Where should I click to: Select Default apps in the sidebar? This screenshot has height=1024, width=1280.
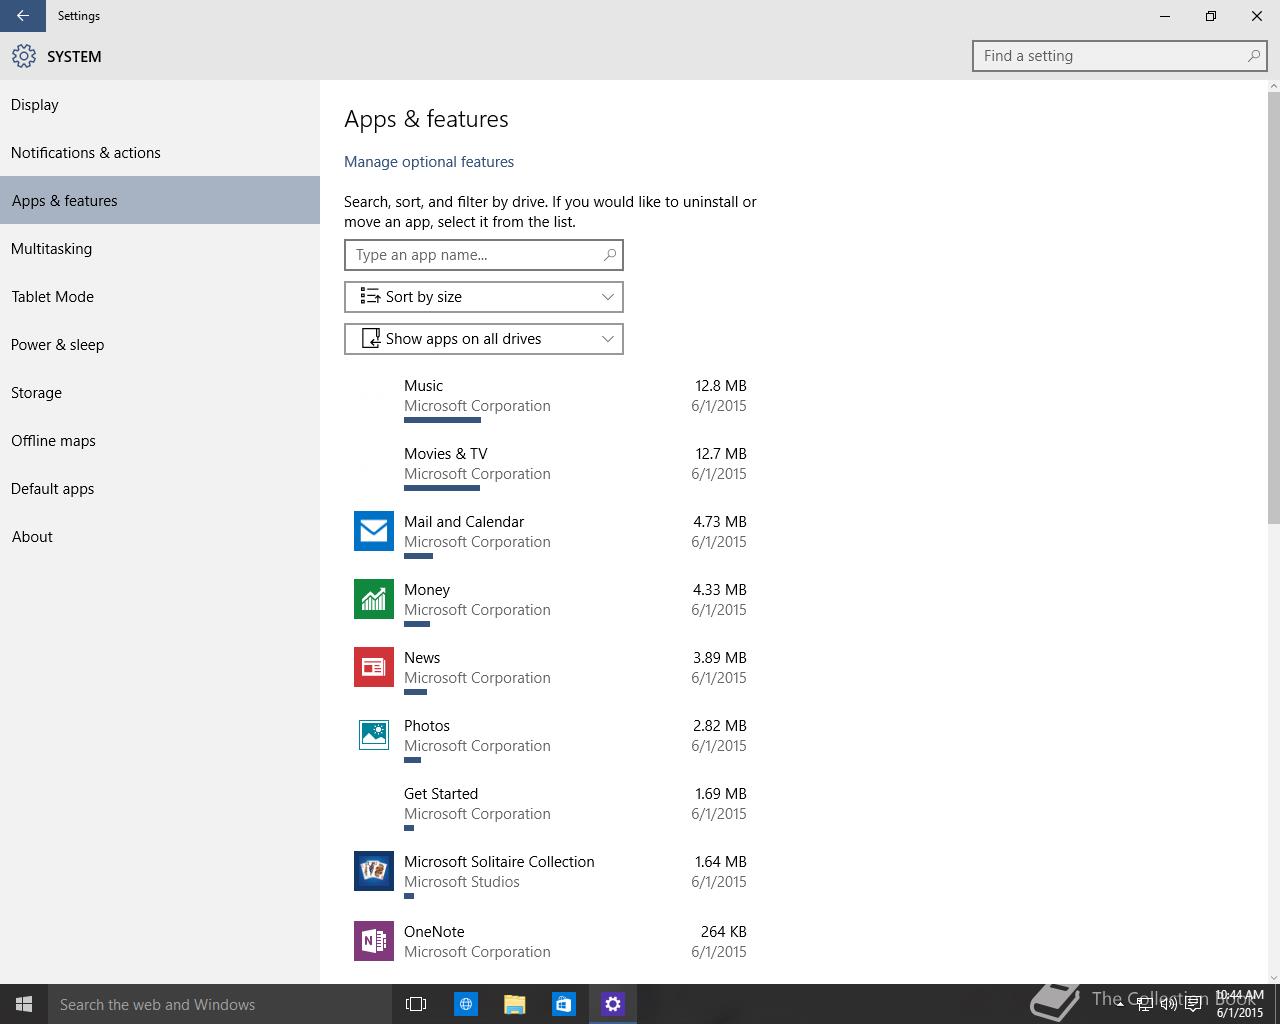(160, 489)
